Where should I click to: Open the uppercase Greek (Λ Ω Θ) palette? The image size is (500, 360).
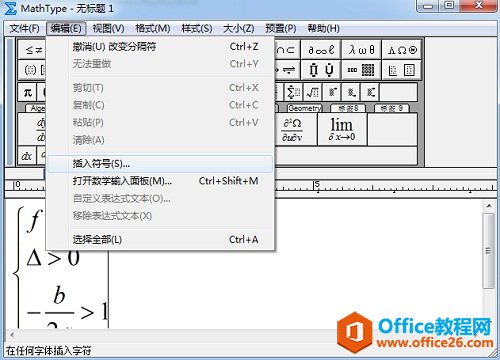click(x=402, y=50)
